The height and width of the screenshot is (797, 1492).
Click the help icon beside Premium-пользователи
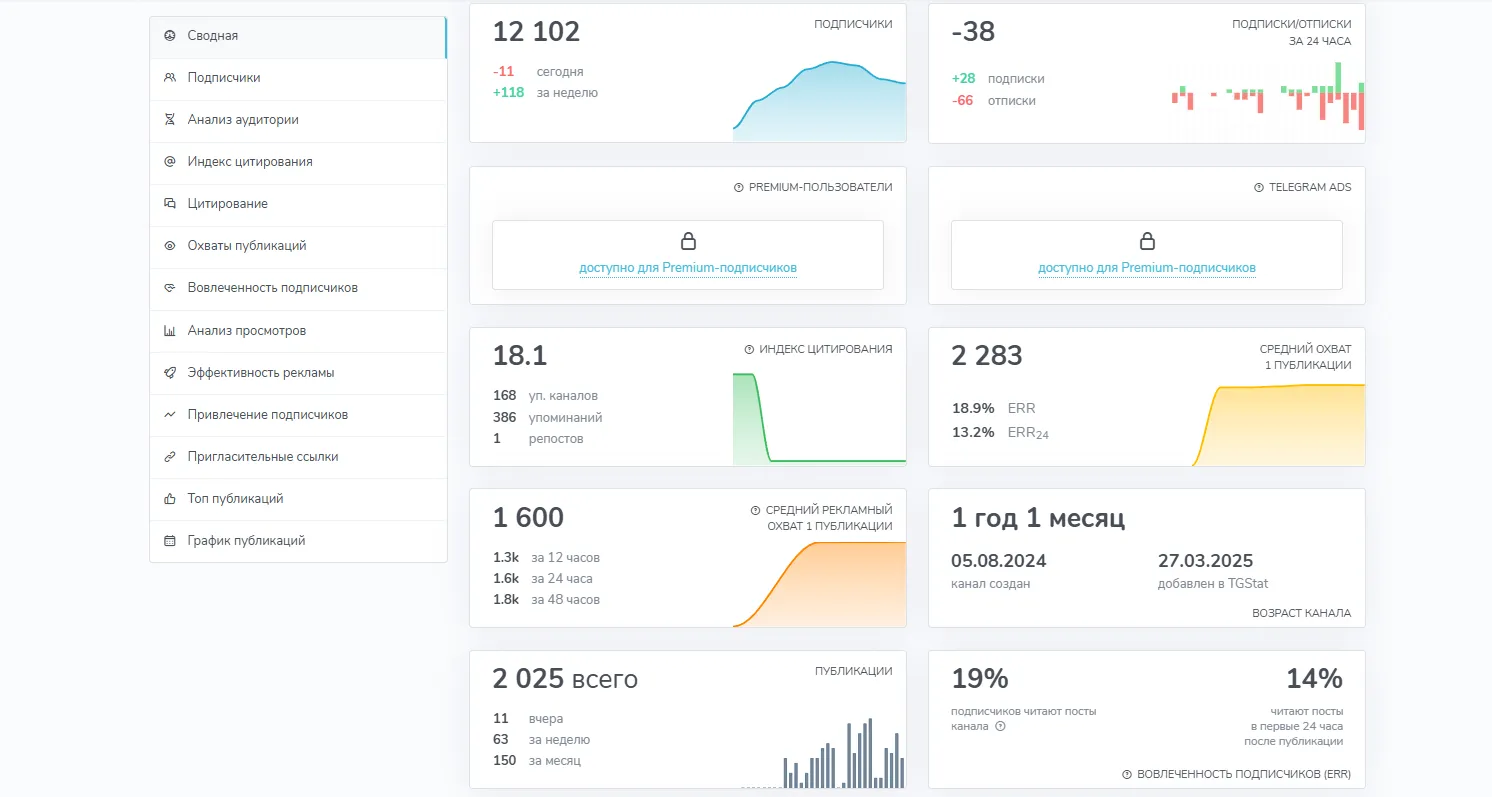click(739, 187)
